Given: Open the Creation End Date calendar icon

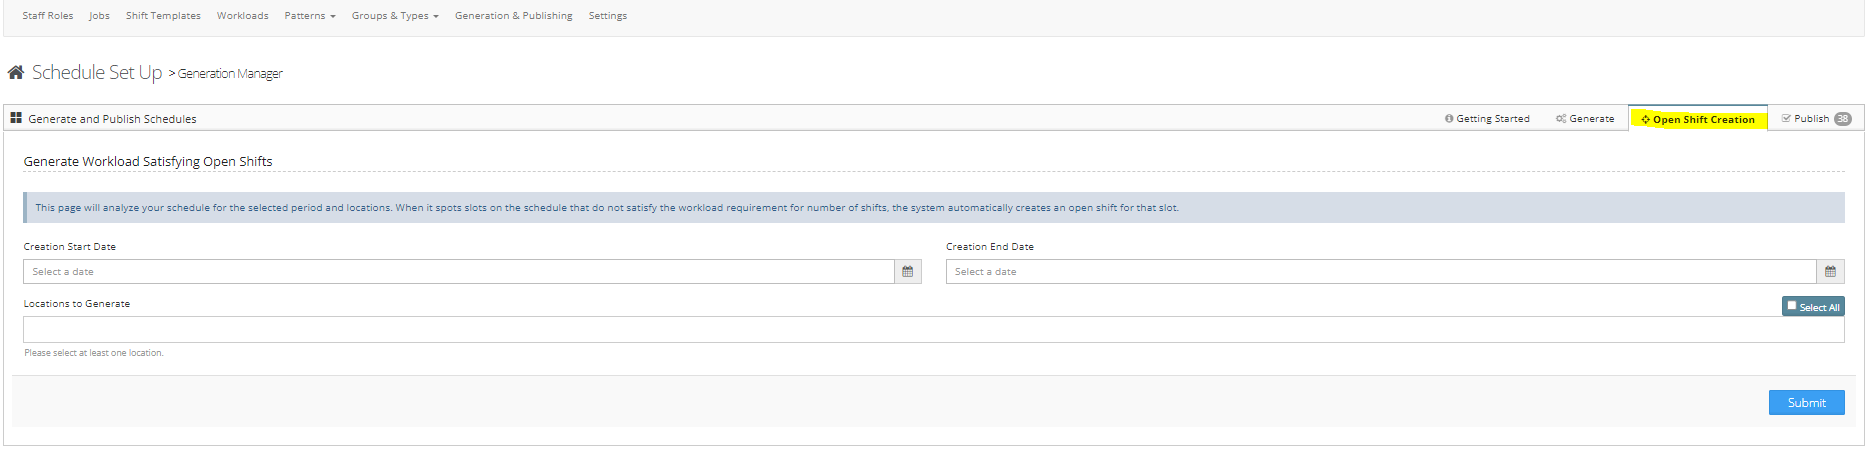Looking at the screenshot, I should (1830, 272).
